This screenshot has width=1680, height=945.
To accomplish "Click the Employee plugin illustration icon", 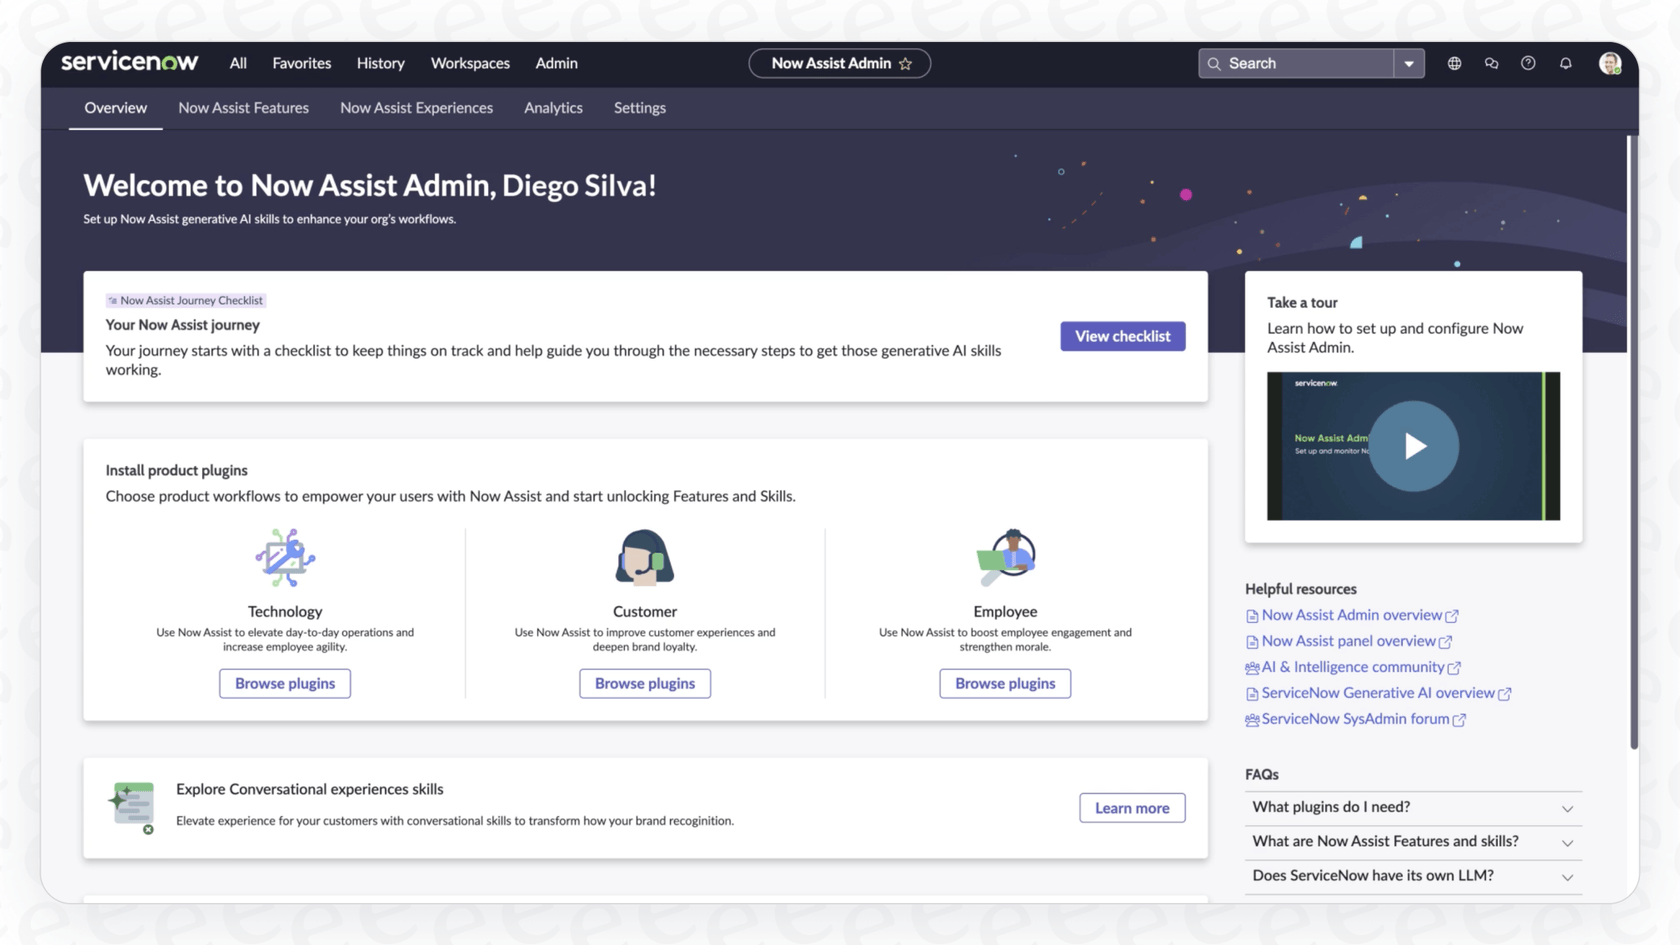I will pyautogui.click(x=1005, y=557).
